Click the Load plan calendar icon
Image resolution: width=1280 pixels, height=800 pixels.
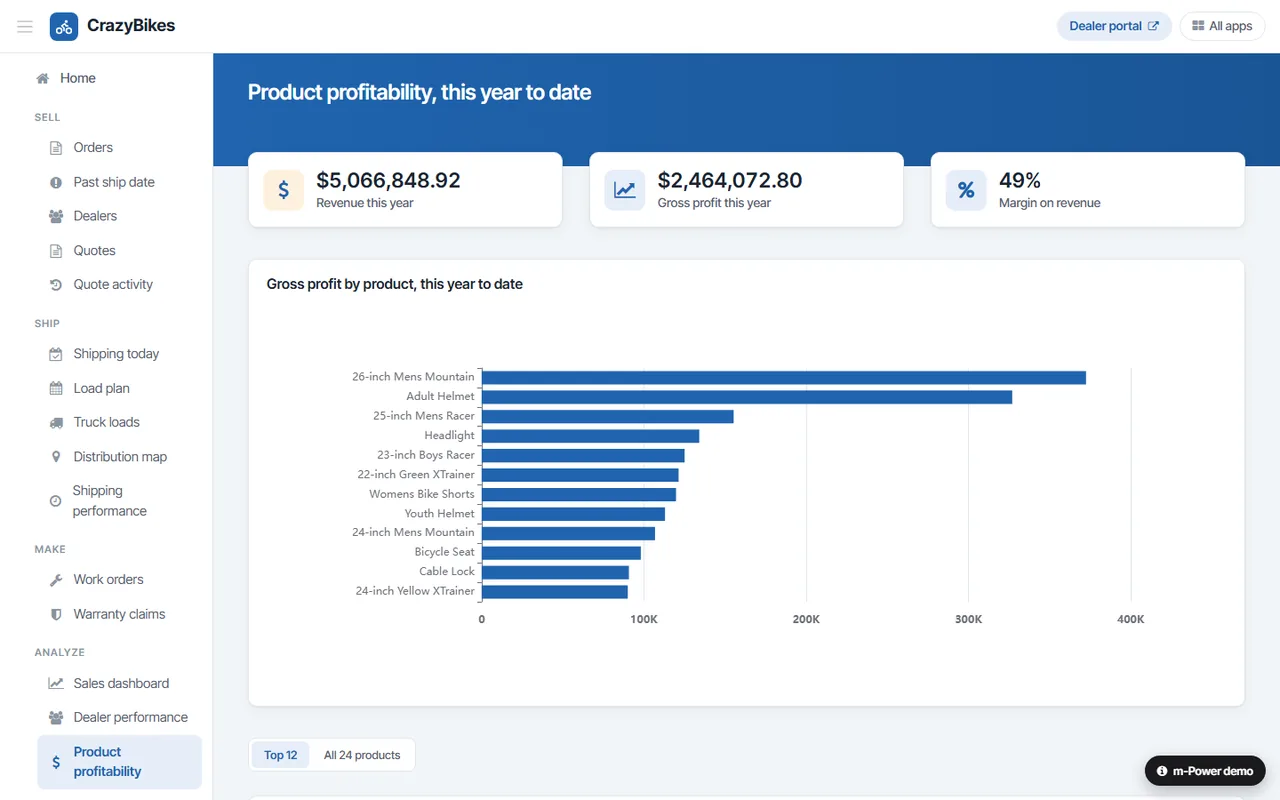tap(56, 388)
